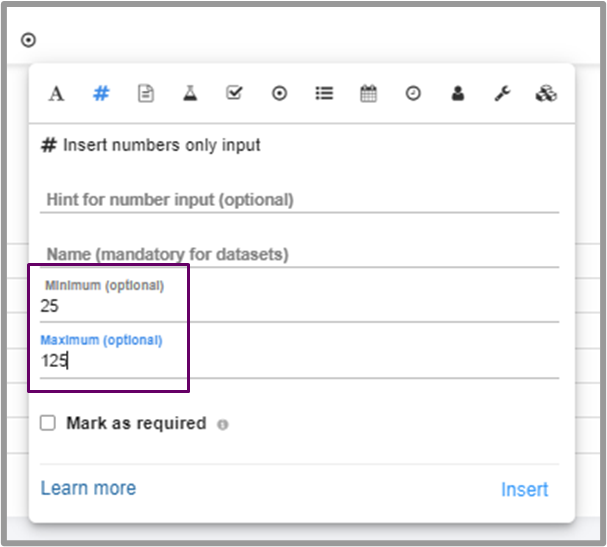Choose the checkbox input type icon

[x=234, y=94]
